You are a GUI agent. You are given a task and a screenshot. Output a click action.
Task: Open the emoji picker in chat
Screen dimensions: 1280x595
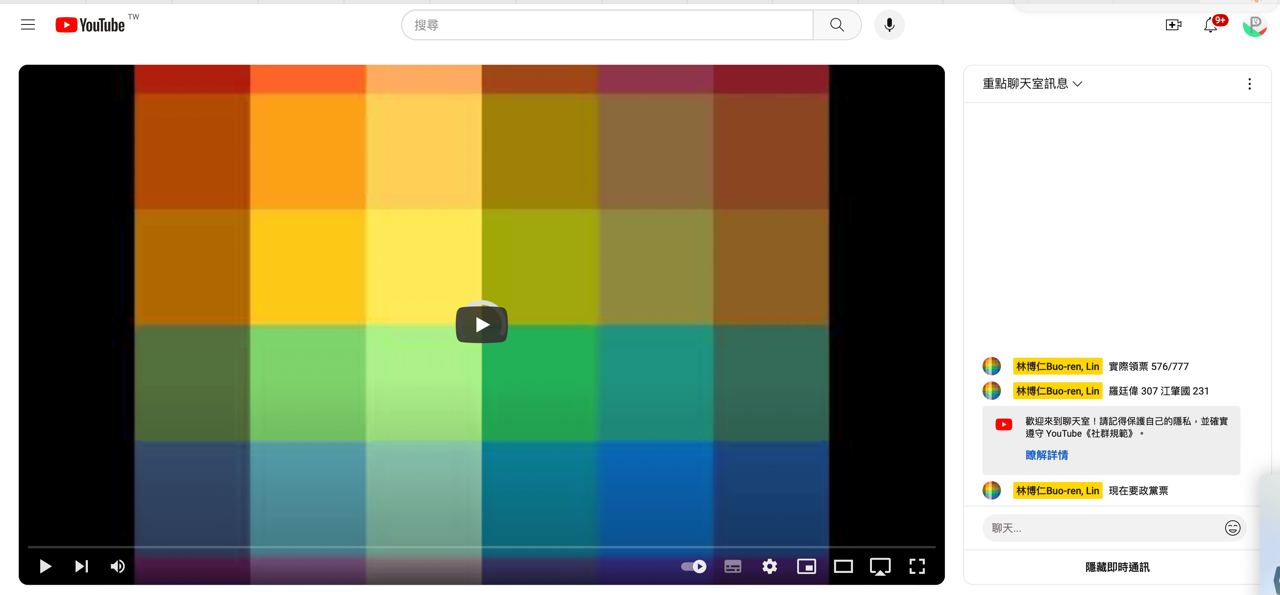pyautogui.click(x=1232, y=528)
